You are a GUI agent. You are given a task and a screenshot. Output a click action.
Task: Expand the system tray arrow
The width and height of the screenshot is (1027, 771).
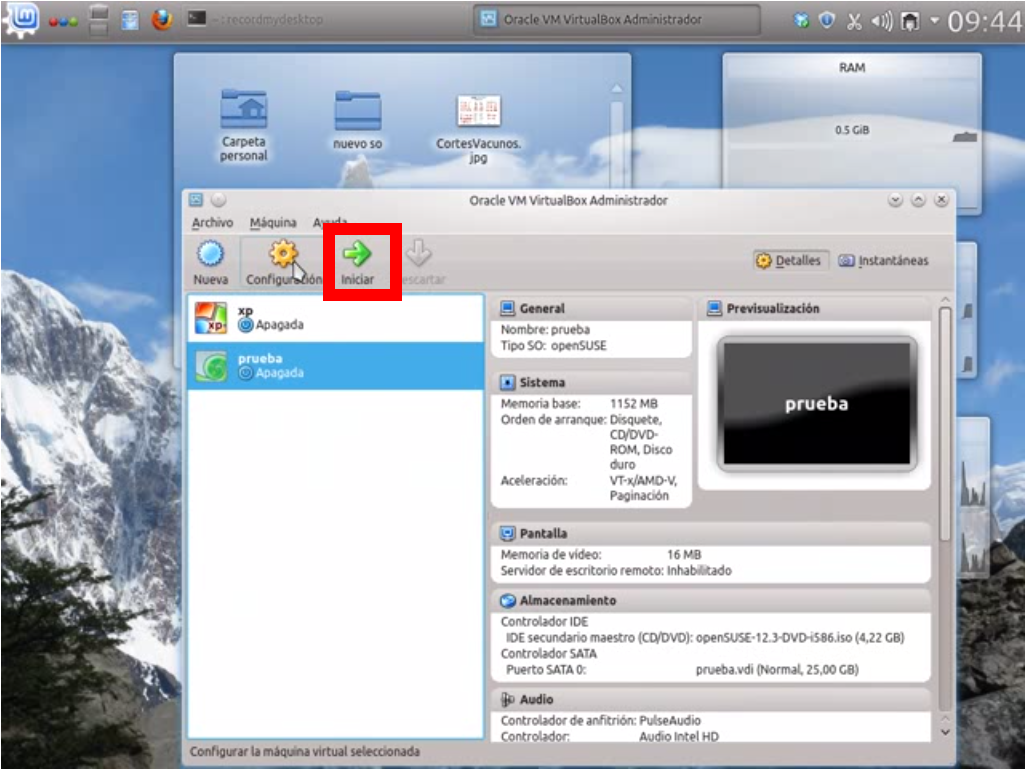tap(934, 21)
